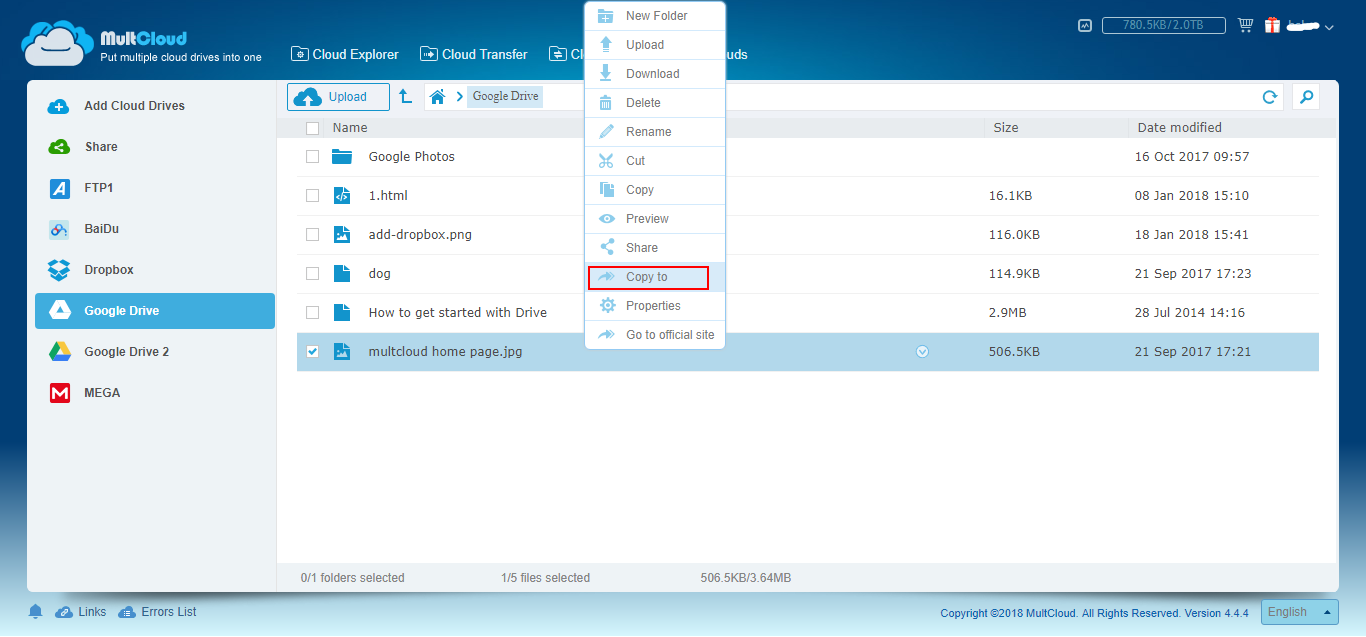Screen dimensions: 1366x637
Task: Choose Properties in context menu
Action: coord(655,306)
